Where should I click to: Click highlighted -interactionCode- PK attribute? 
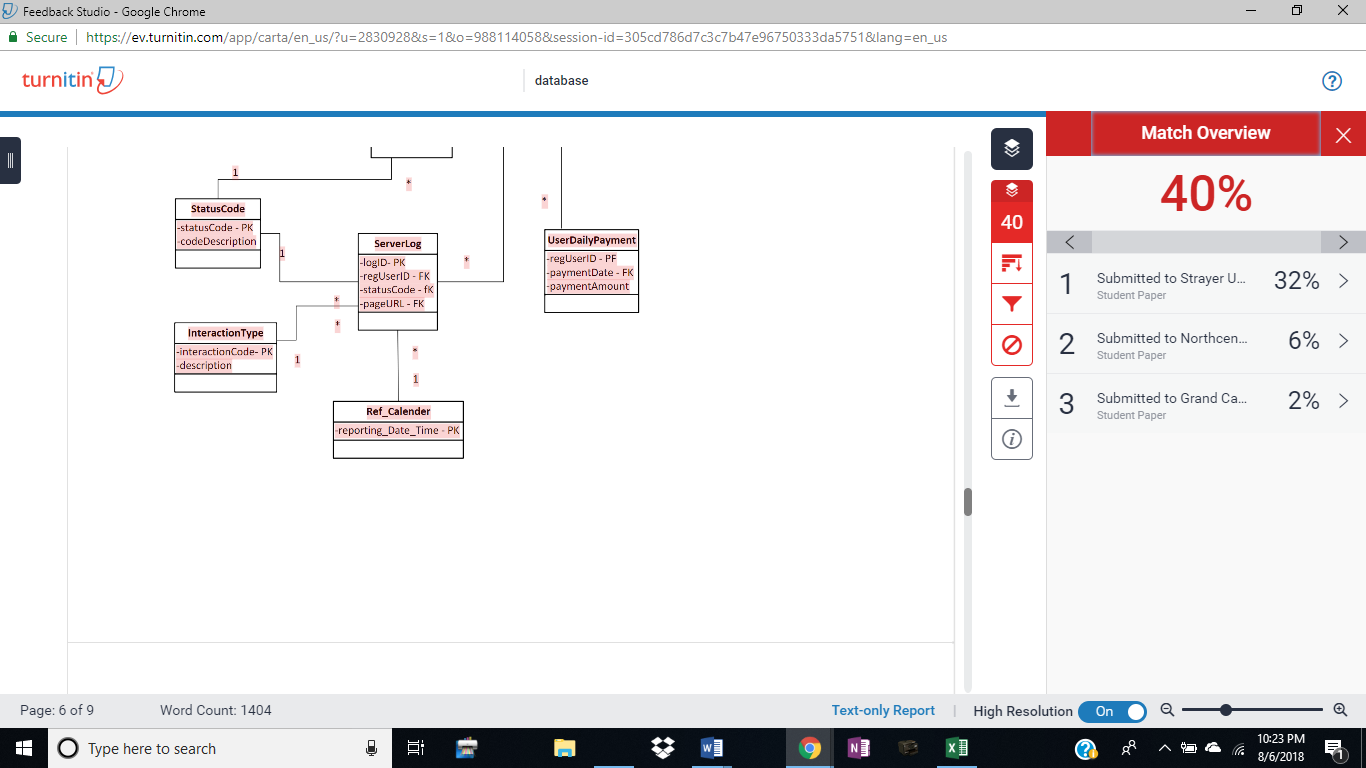pyautogui.click(x=224, y=352)
